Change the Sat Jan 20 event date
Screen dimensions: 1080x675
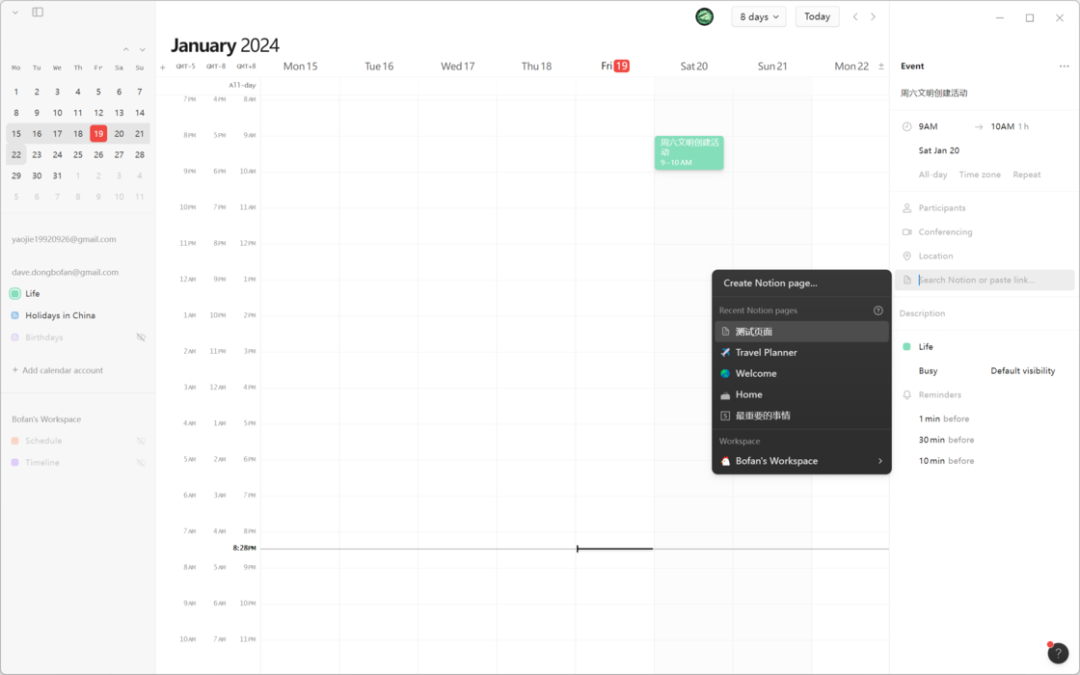939,150
